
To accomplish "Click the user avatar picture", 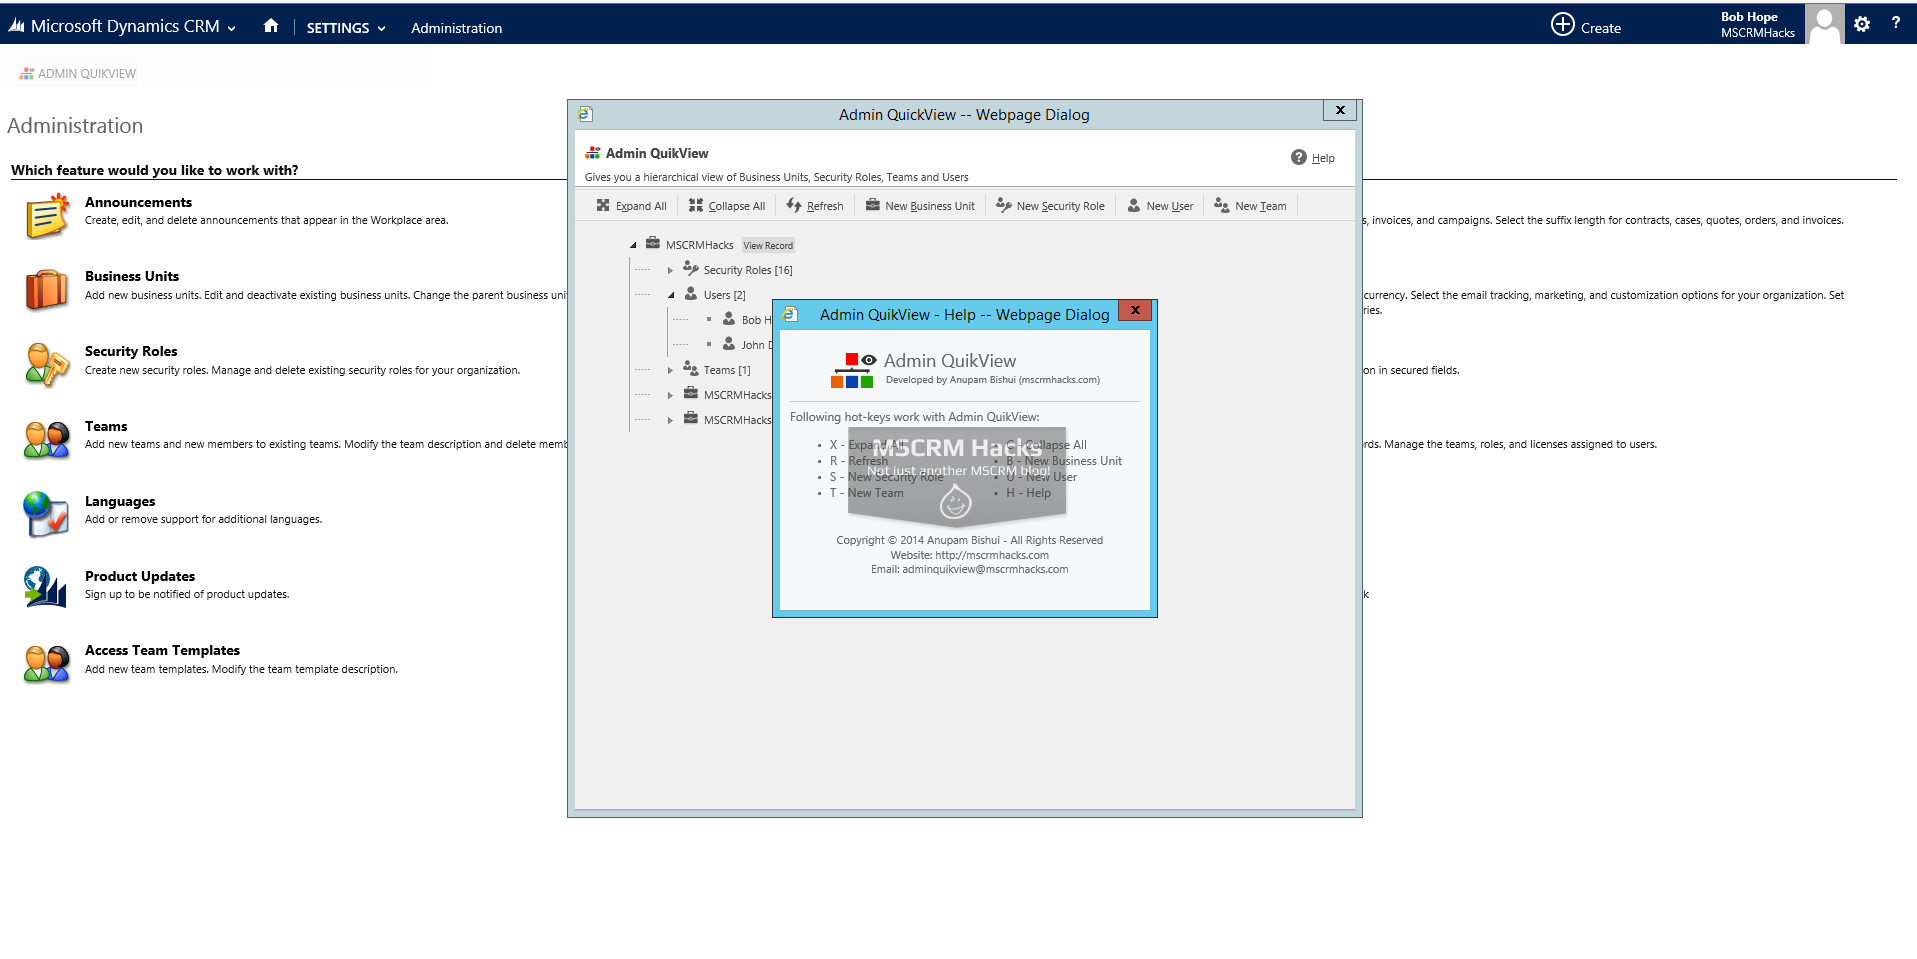I will (x=1824, y=24).
